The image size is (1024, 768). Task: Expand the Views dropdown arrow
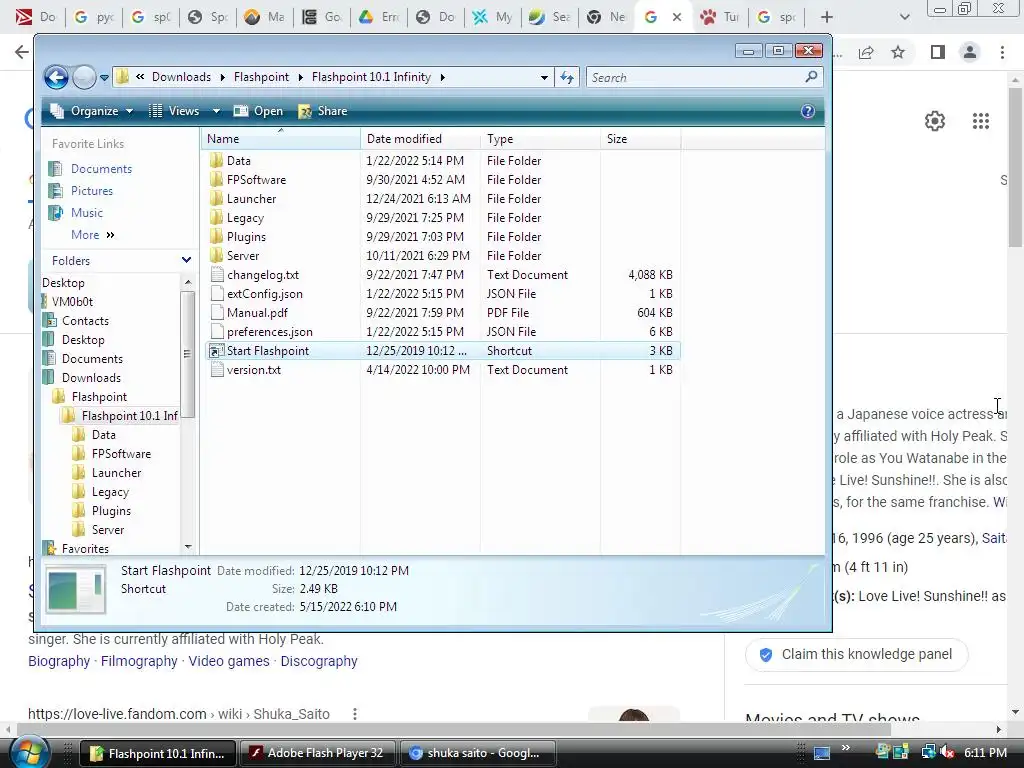(216, 111)
